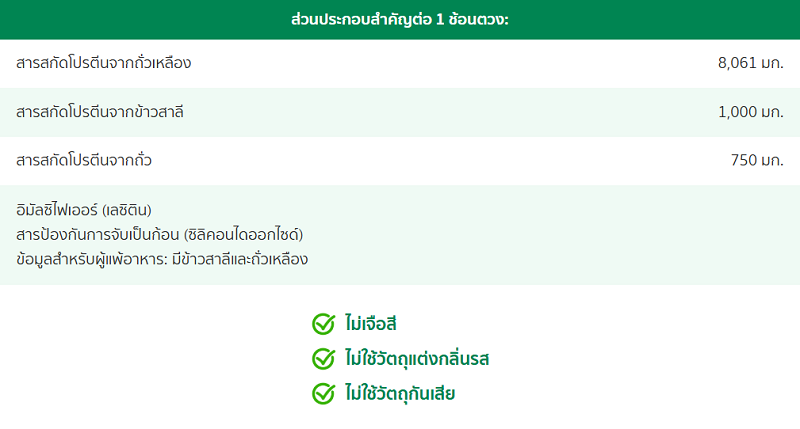Click the green checkmark beside ไม่เจือสี
Image resolution: width=800 pixels, height=429 pixels.
(x=323, y=323)
